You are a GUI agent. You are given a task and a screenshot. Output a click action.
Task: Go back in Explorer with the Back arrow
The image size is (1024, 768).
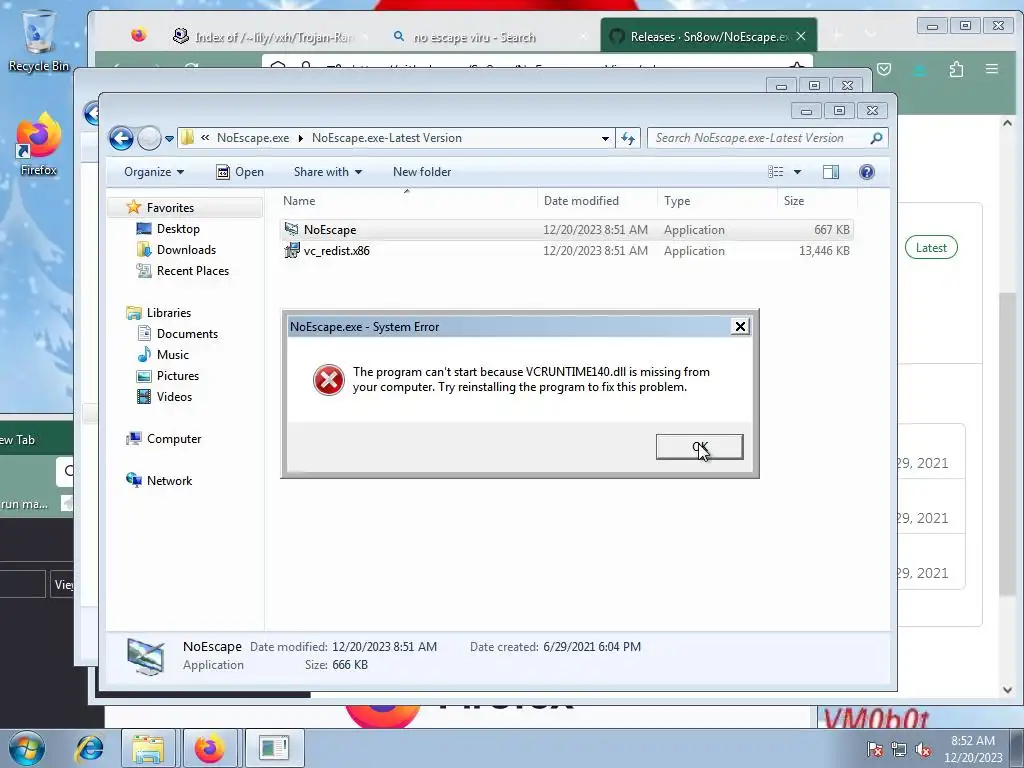121,138
